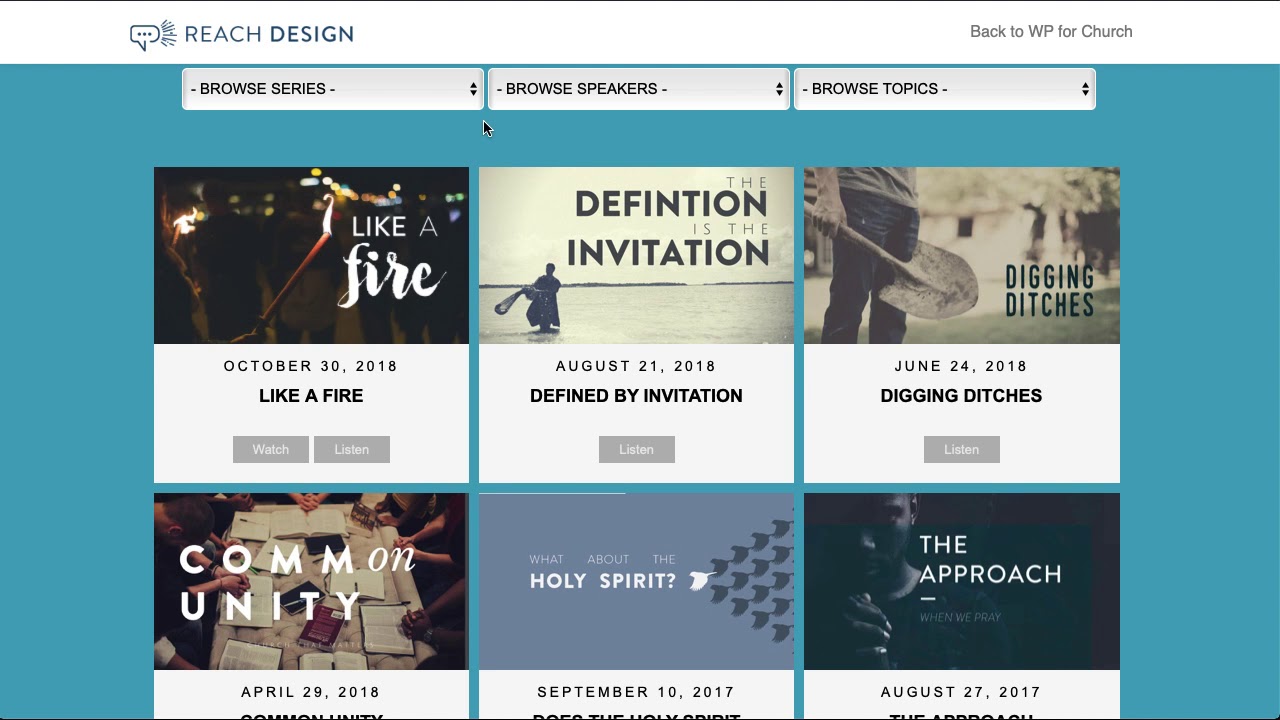This screenshot has width=1280, height=720.
Task: Click the Browse Series dropdown arrows
Action: tap(473, 89)
